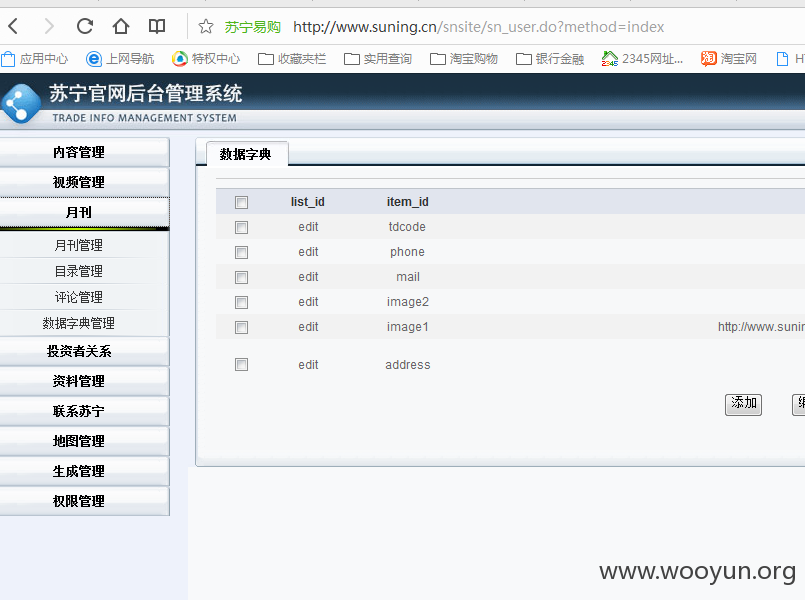Viewport: 805px width, 600px height.
Task: Click edit link for tdcode
Action: pos(308,227)
